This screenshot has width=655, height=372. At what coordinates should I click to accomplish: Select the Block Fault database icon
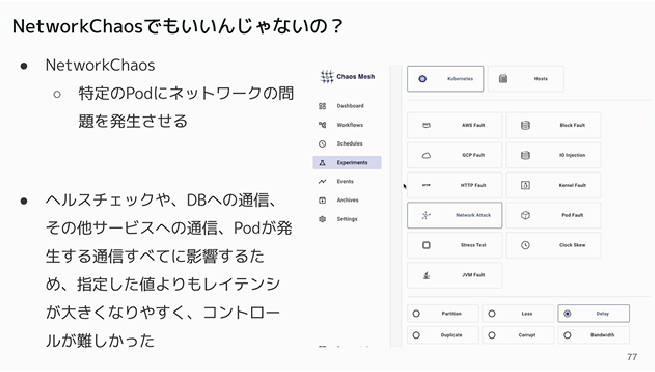click(x=526, y=125)
